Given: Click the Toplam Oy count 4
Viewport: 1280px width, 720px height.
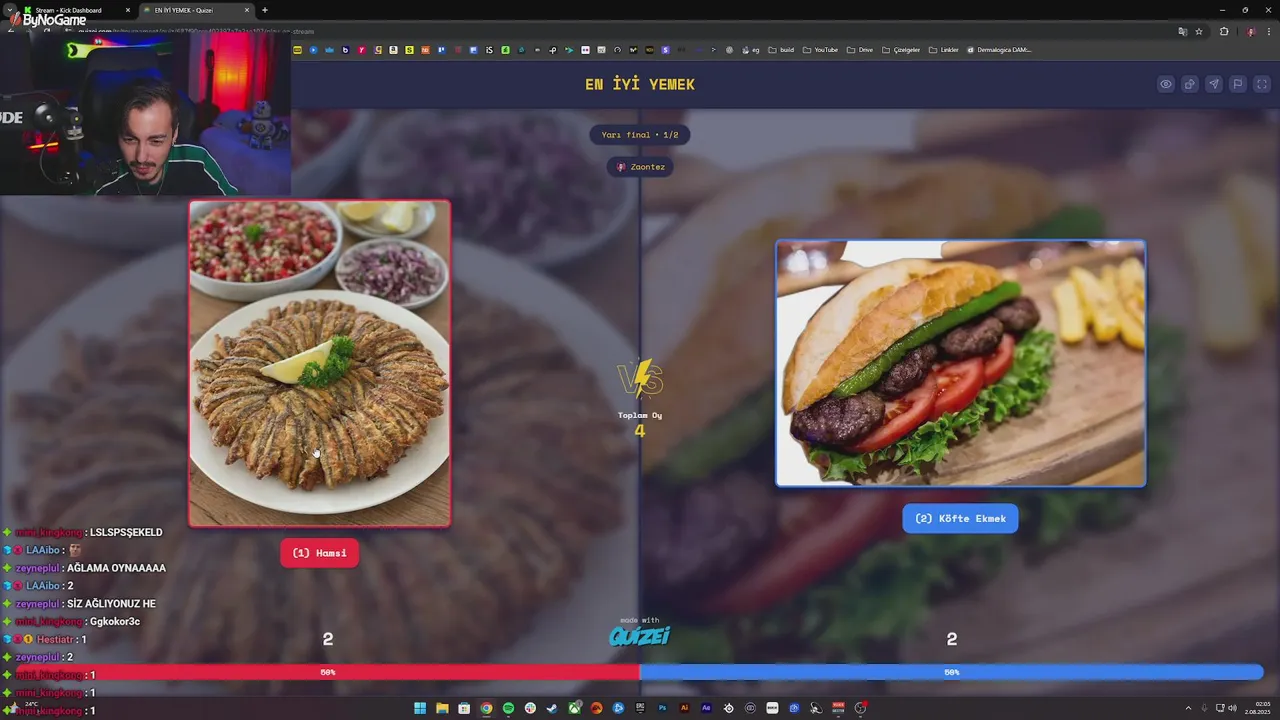Looking at the screenshot, I should click(640, 431).
